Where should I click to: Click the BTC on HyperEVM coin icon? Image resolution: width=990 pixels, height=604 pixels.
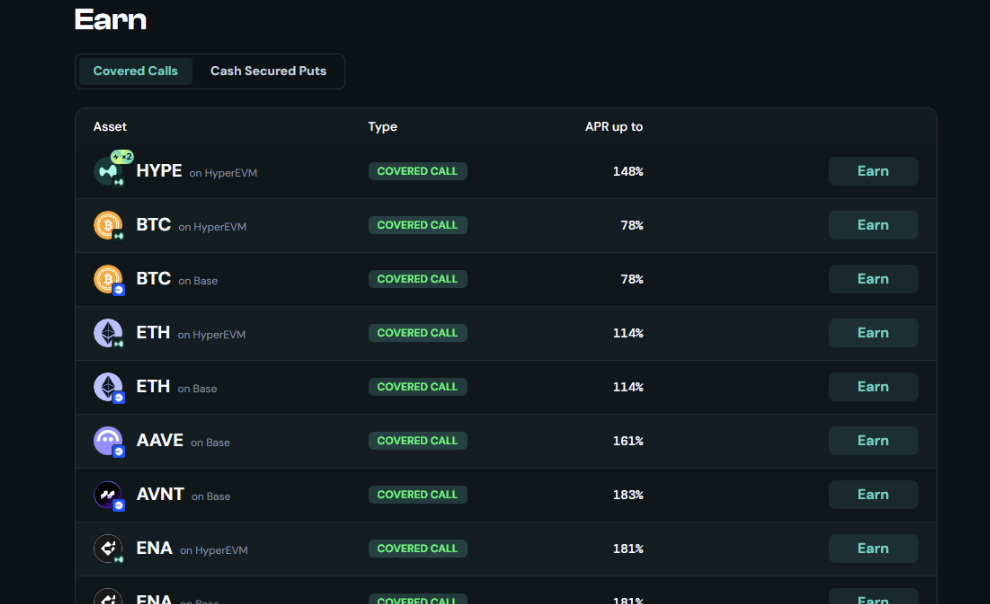tap(108, 225)
